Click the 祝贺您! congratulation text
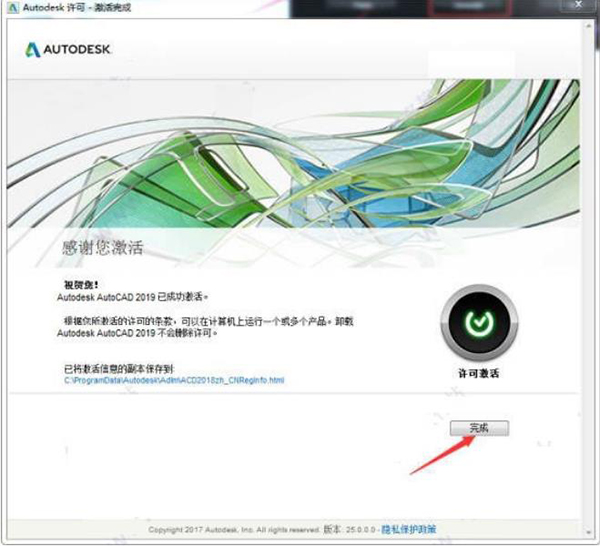This screenshot has width=600, height=546. tap(81, 285)
